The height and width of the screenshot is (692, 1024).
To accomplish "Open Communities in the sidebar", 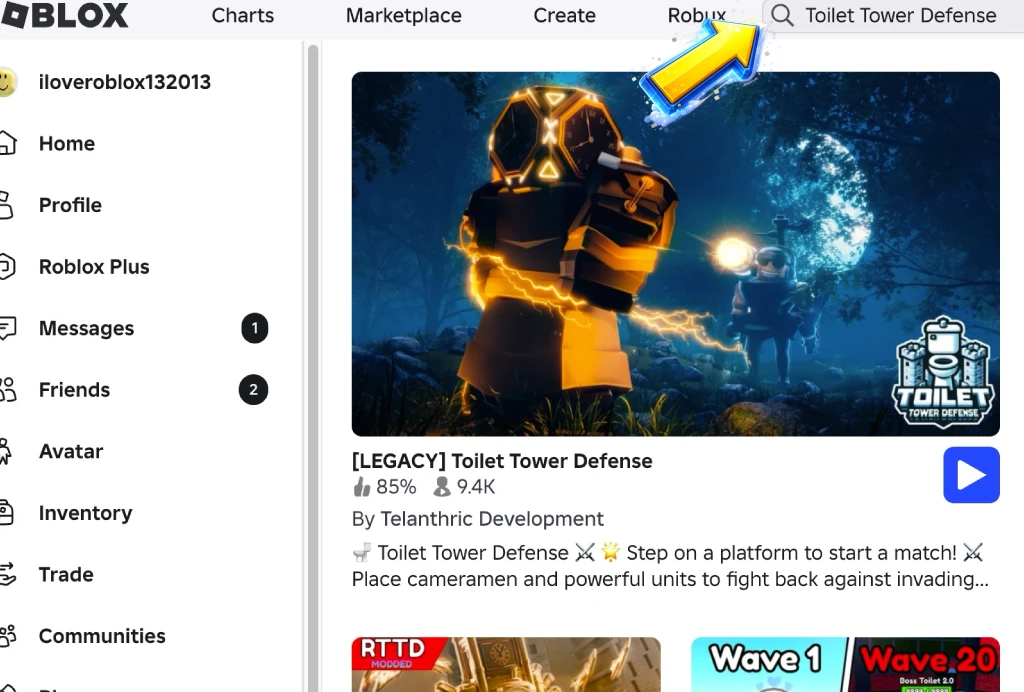I will (x=102, y=636).
